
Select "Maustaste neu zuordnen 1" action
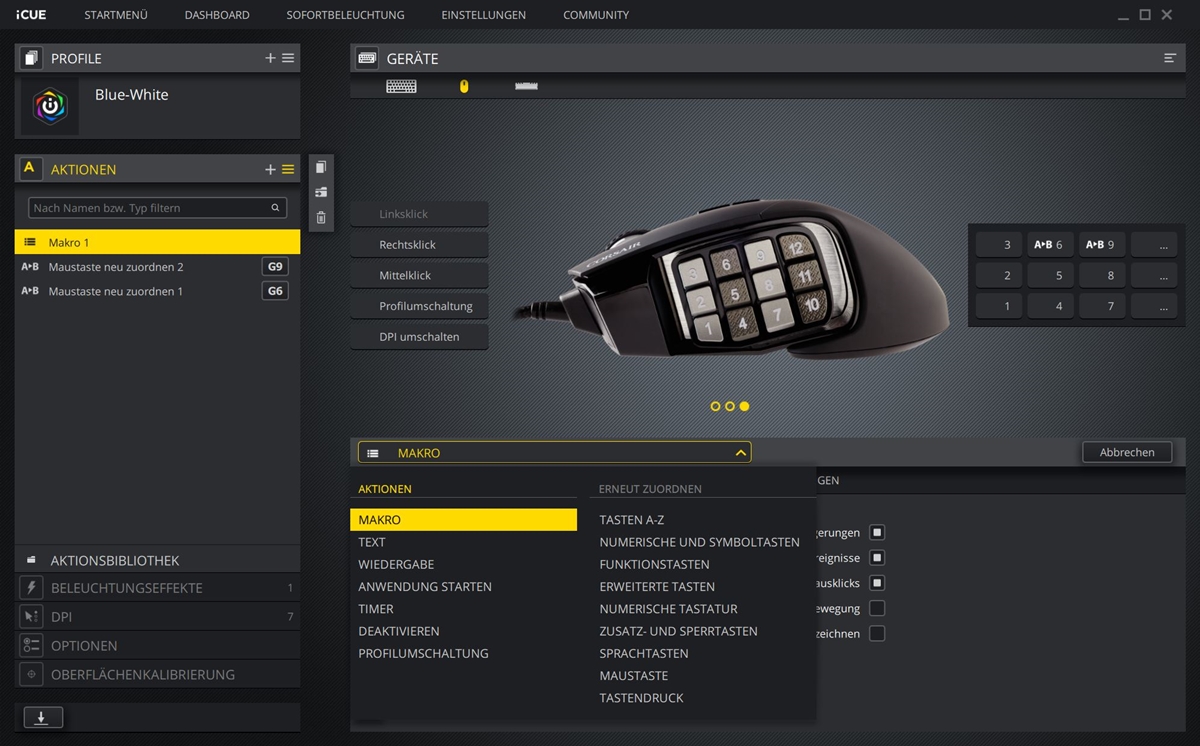point(157,291)
